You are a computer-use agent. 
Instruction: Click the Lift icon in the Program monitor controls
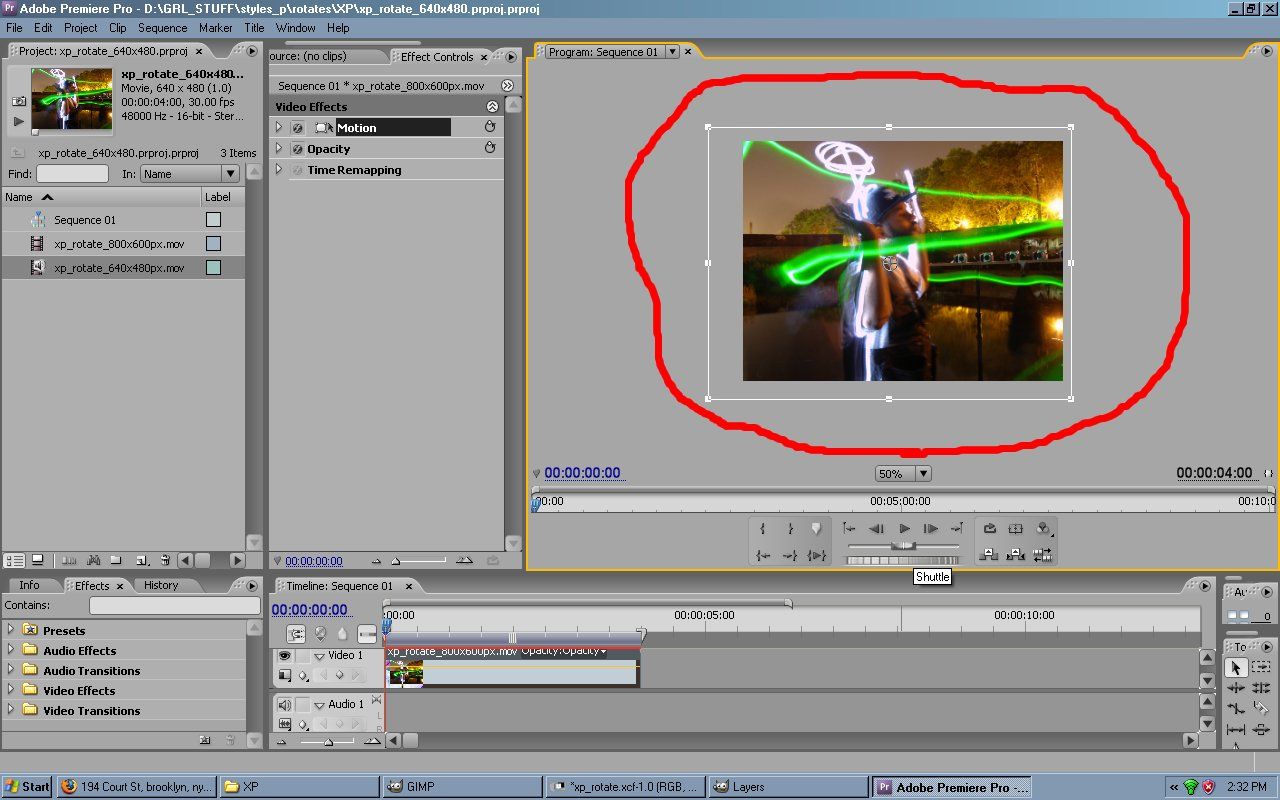[x=989, y=553]
